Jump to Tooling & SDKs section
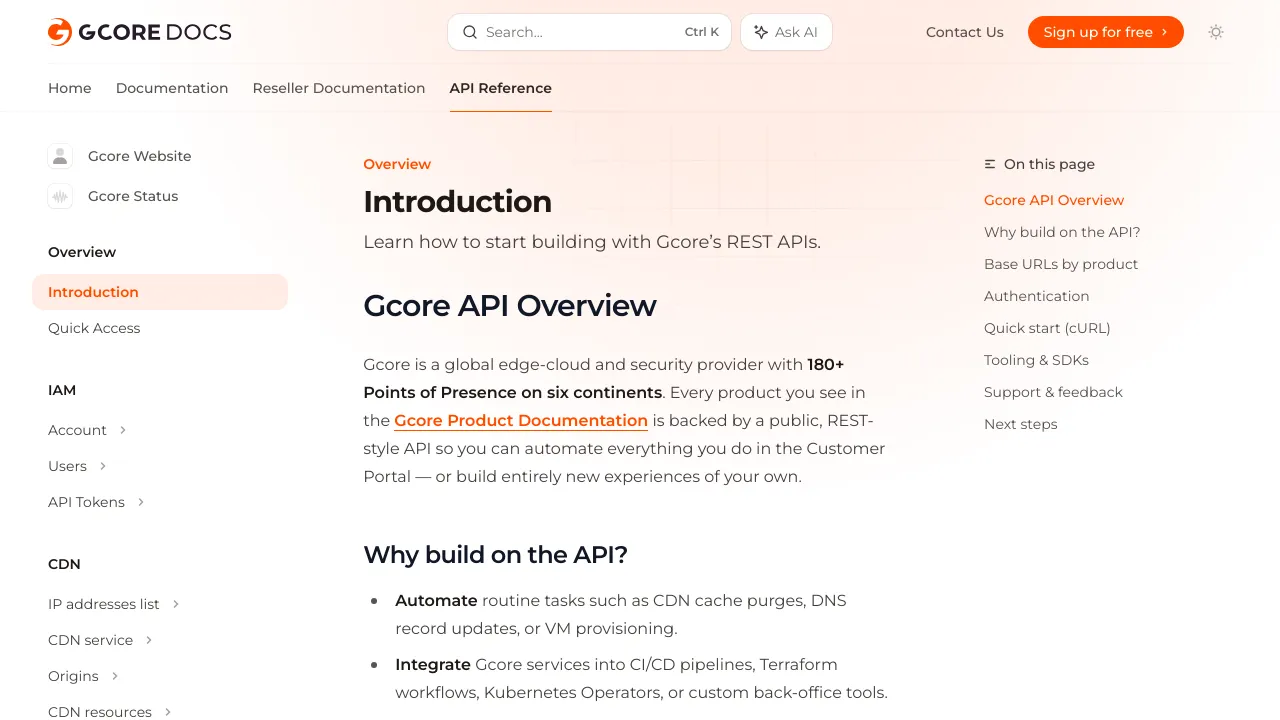Screen dimensions: 1280x720 pos(1036,360)
